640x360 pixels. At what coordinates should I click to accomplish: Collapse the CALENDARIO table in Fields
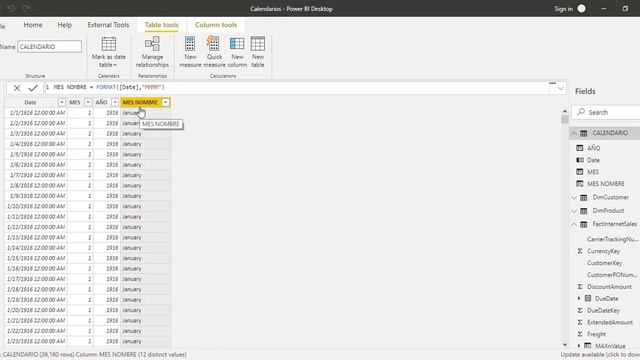(574, 133)
